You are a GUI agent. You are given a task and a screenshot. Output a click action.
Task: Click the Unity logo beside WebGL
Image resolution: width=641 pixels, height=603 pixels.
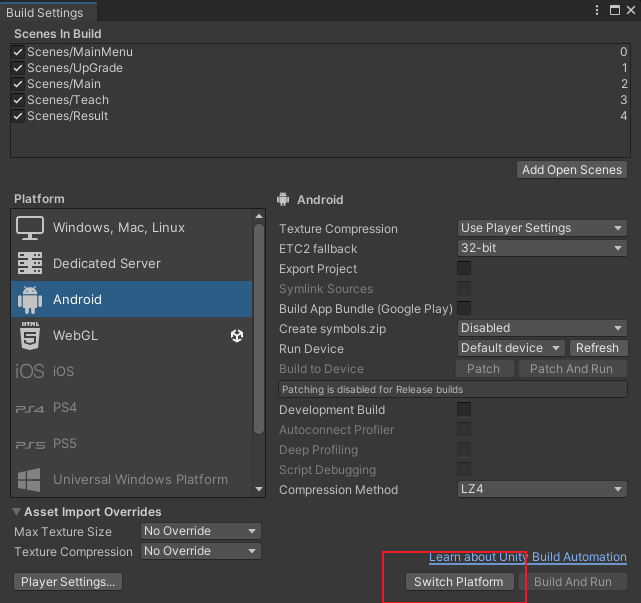(x=237, y=336)
